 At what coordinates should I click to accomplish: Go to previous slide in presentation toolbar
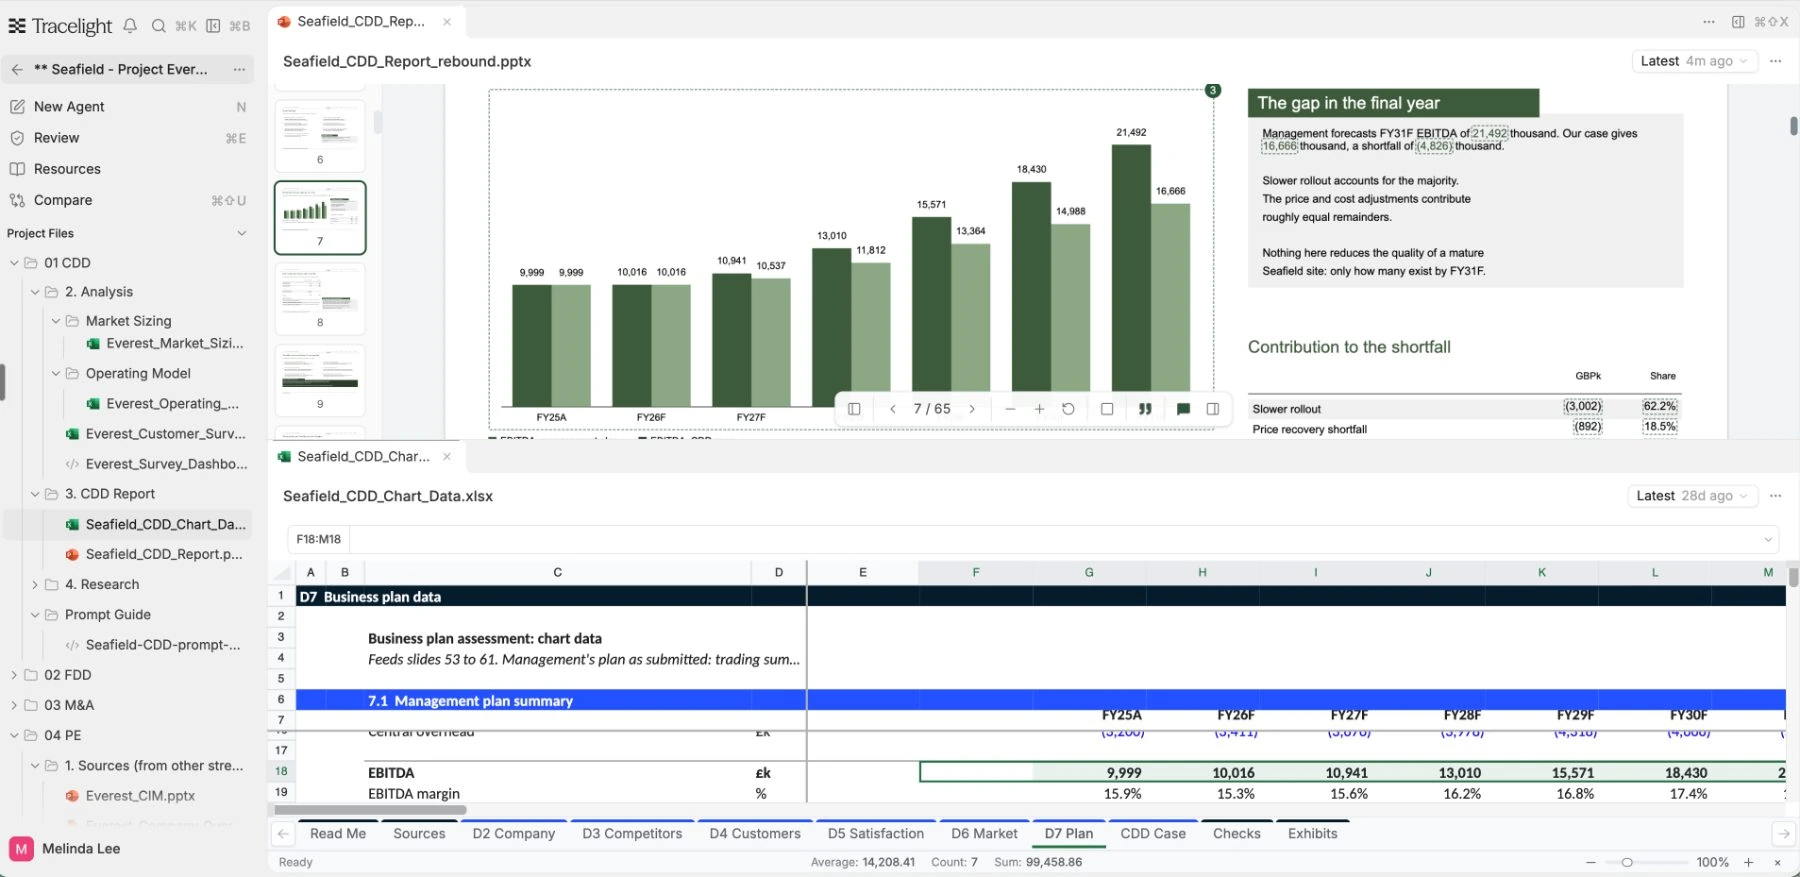[x=892, y=409]
